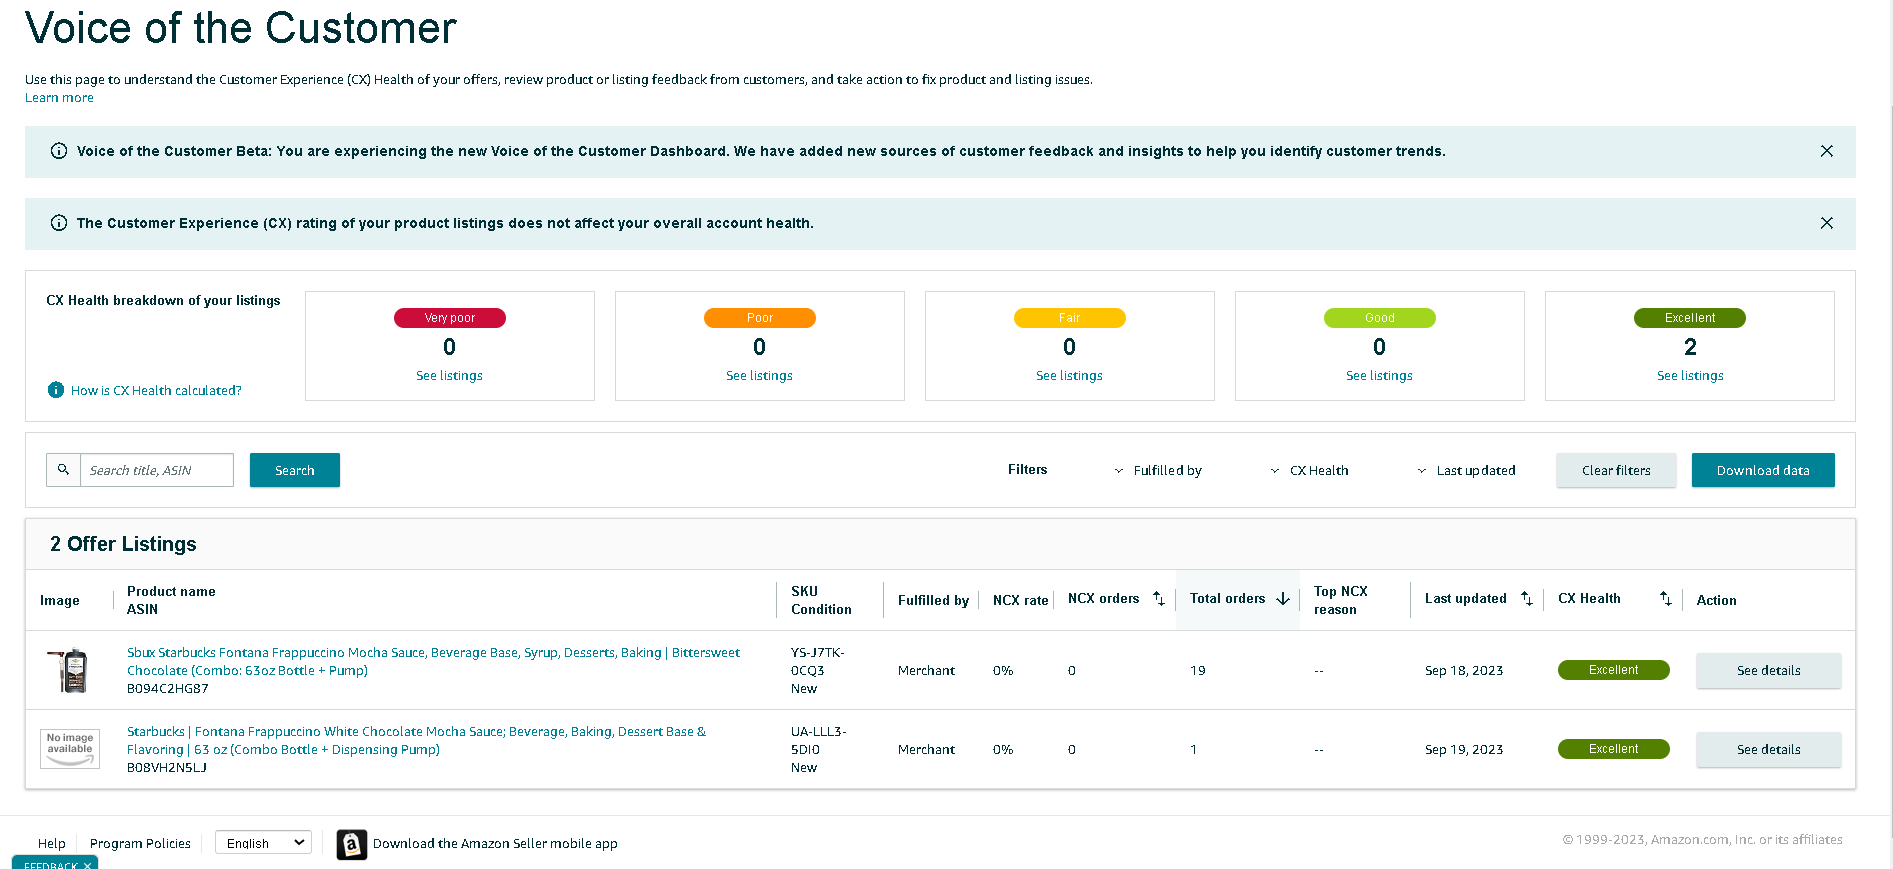Click the Product name ASIN column header
Image resolution: width=1893 pixels, height=869 pixels.
171,600
